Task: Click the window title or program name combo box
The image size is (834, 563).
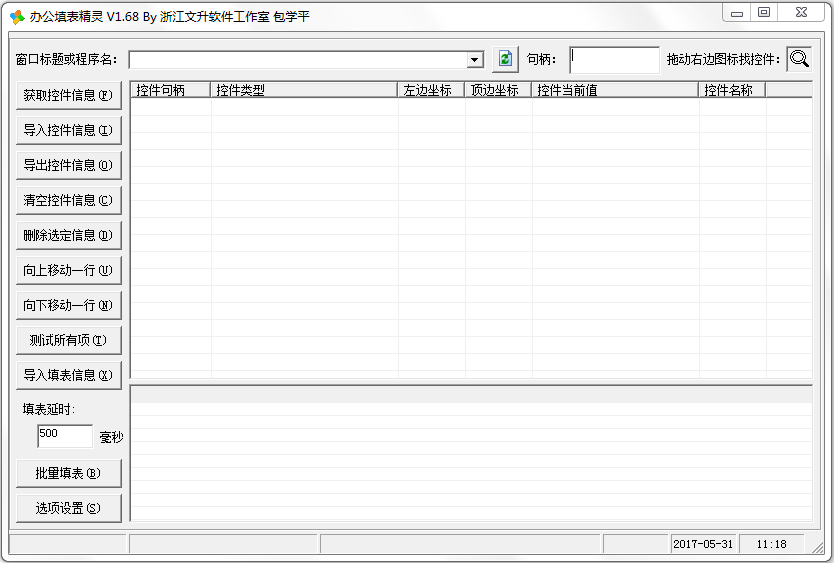Action: (306, 60)
